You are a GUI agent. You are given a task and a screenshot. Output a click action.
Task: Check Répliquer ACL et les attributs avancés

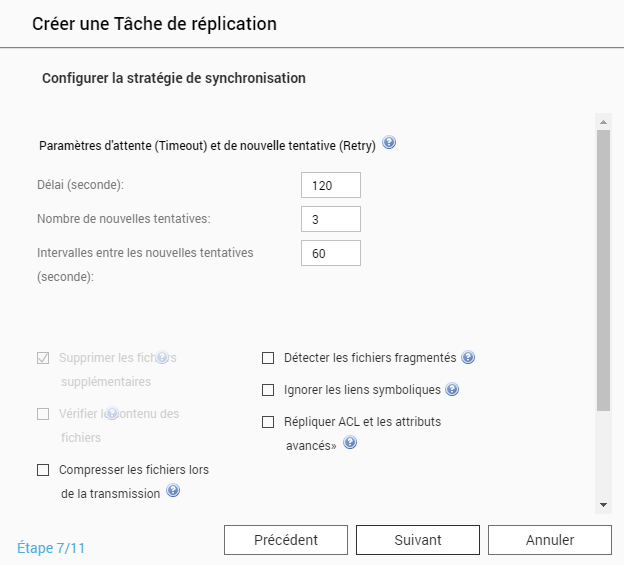pyautogui.click(x=268, y=422)
